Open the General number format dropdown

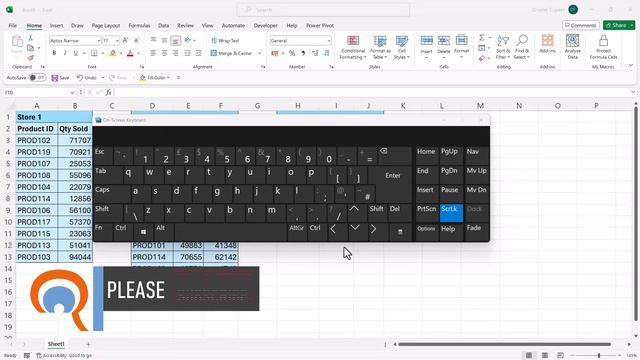329,40
